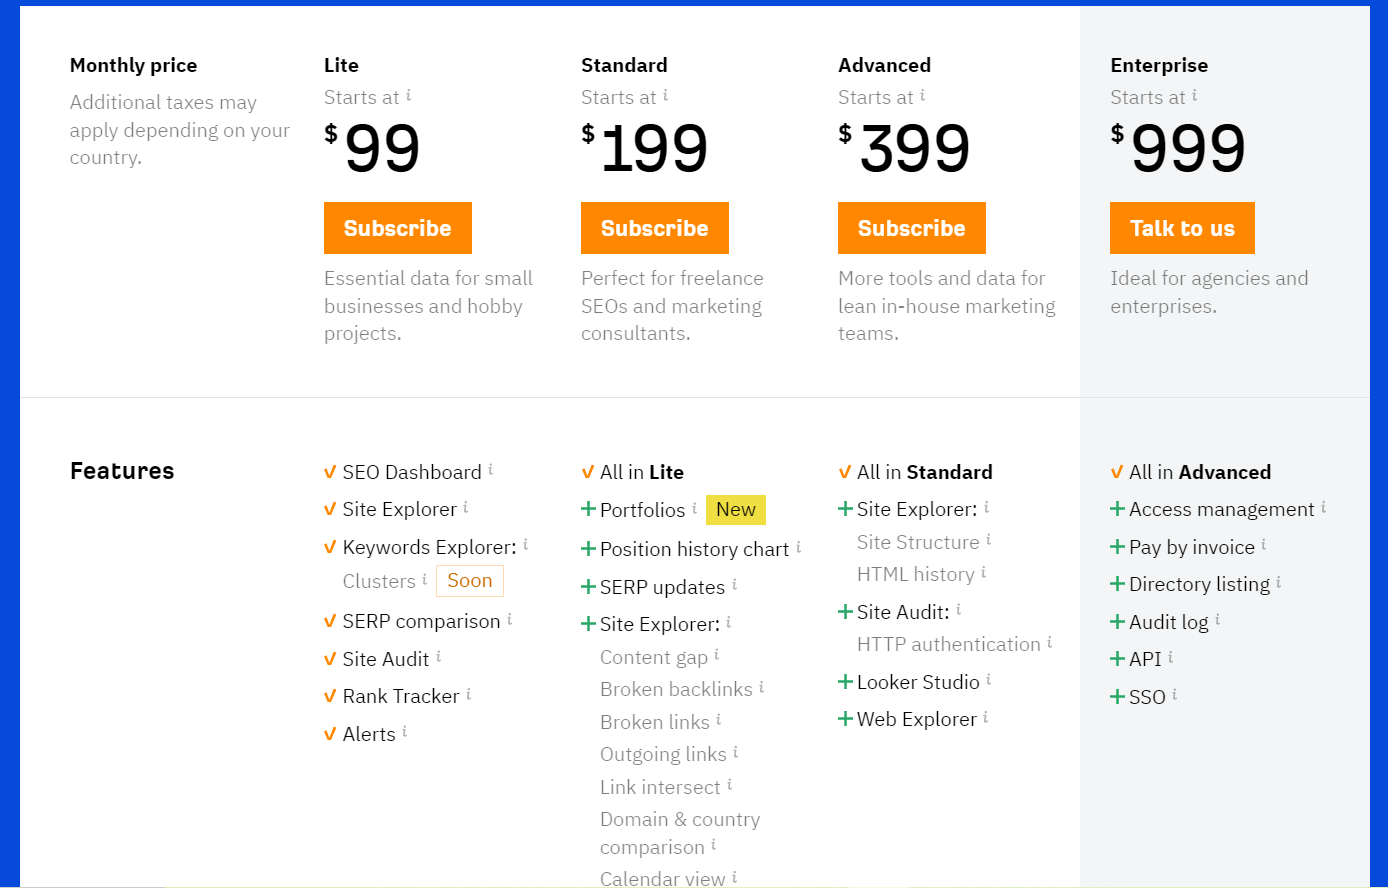Click the Enterprise 'Talk to us' button
This screenshot has width=1388, height=888.
pyautogui.click(x=1182, y=228)
